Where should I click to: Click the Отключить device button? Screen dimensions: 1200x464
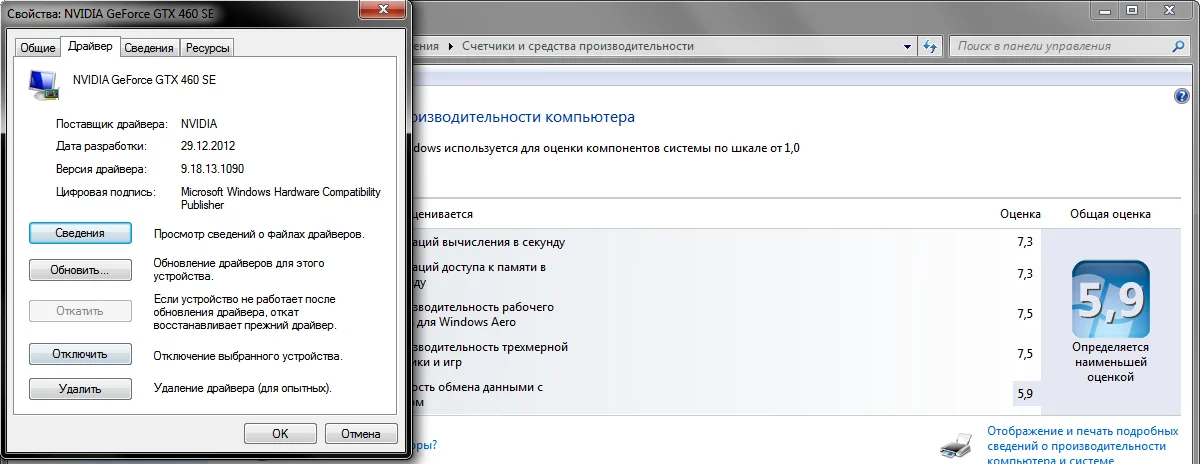[x=80, y=355]
